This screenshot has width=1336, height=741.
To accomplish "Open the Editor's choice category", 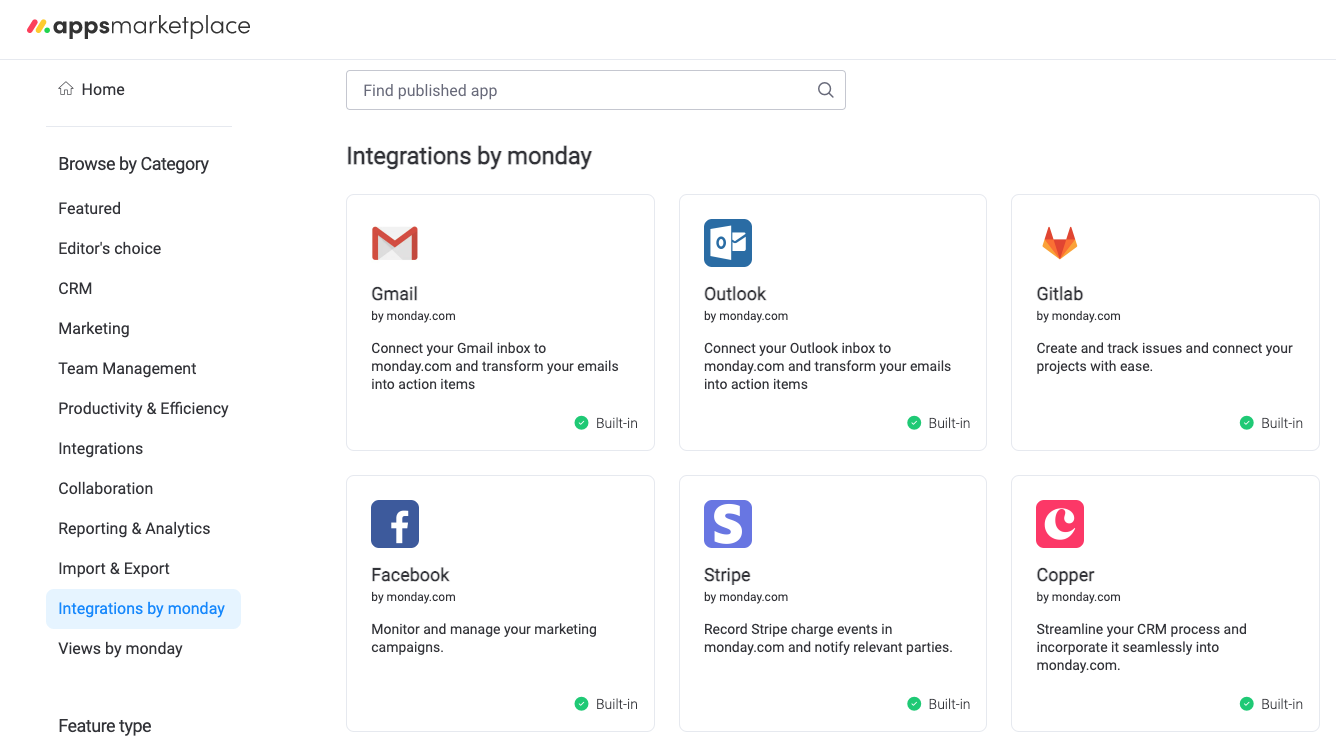I will pos(110,248).
